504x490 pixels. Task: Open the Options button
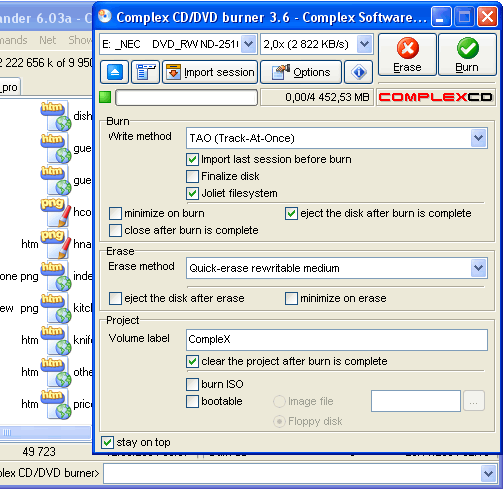pyautogui.click(x=301, y=72)
